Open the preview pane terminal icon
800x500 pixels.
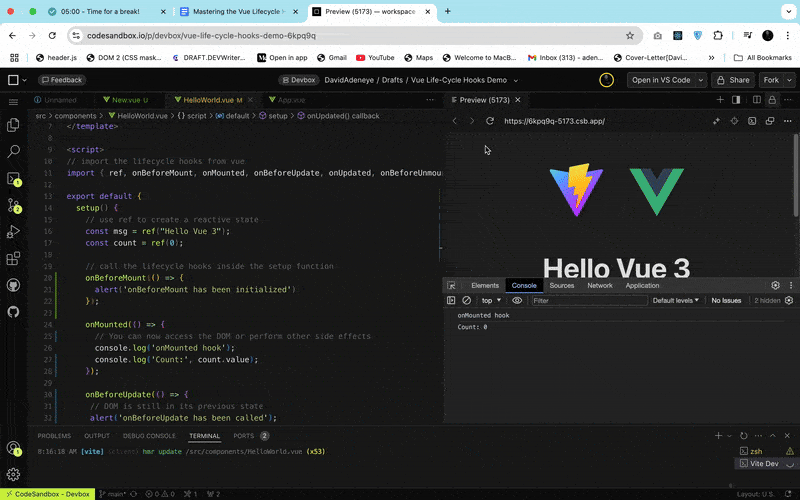tap(752, 121)
